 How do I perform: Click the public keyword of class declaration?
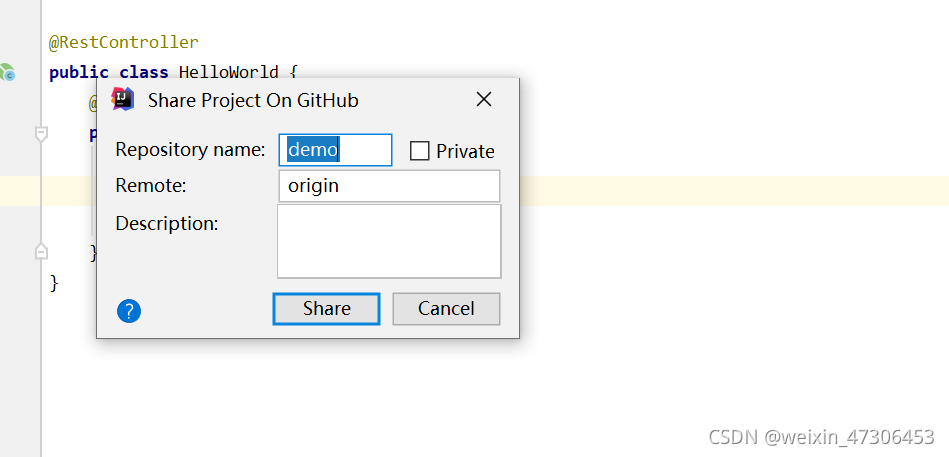[79, 73]
